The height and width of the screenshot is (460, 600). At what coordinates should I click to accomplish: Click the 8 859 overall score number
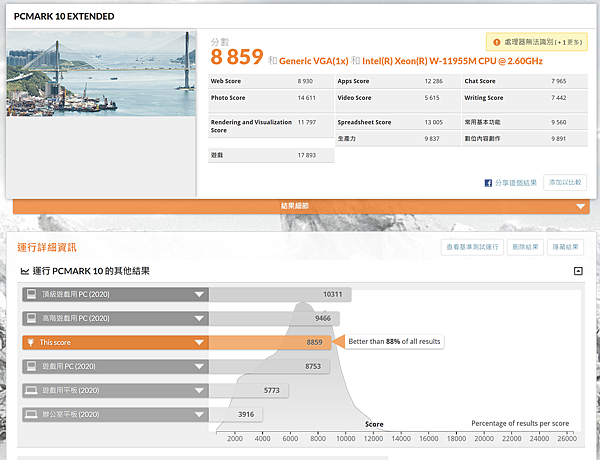click(236, 57)
